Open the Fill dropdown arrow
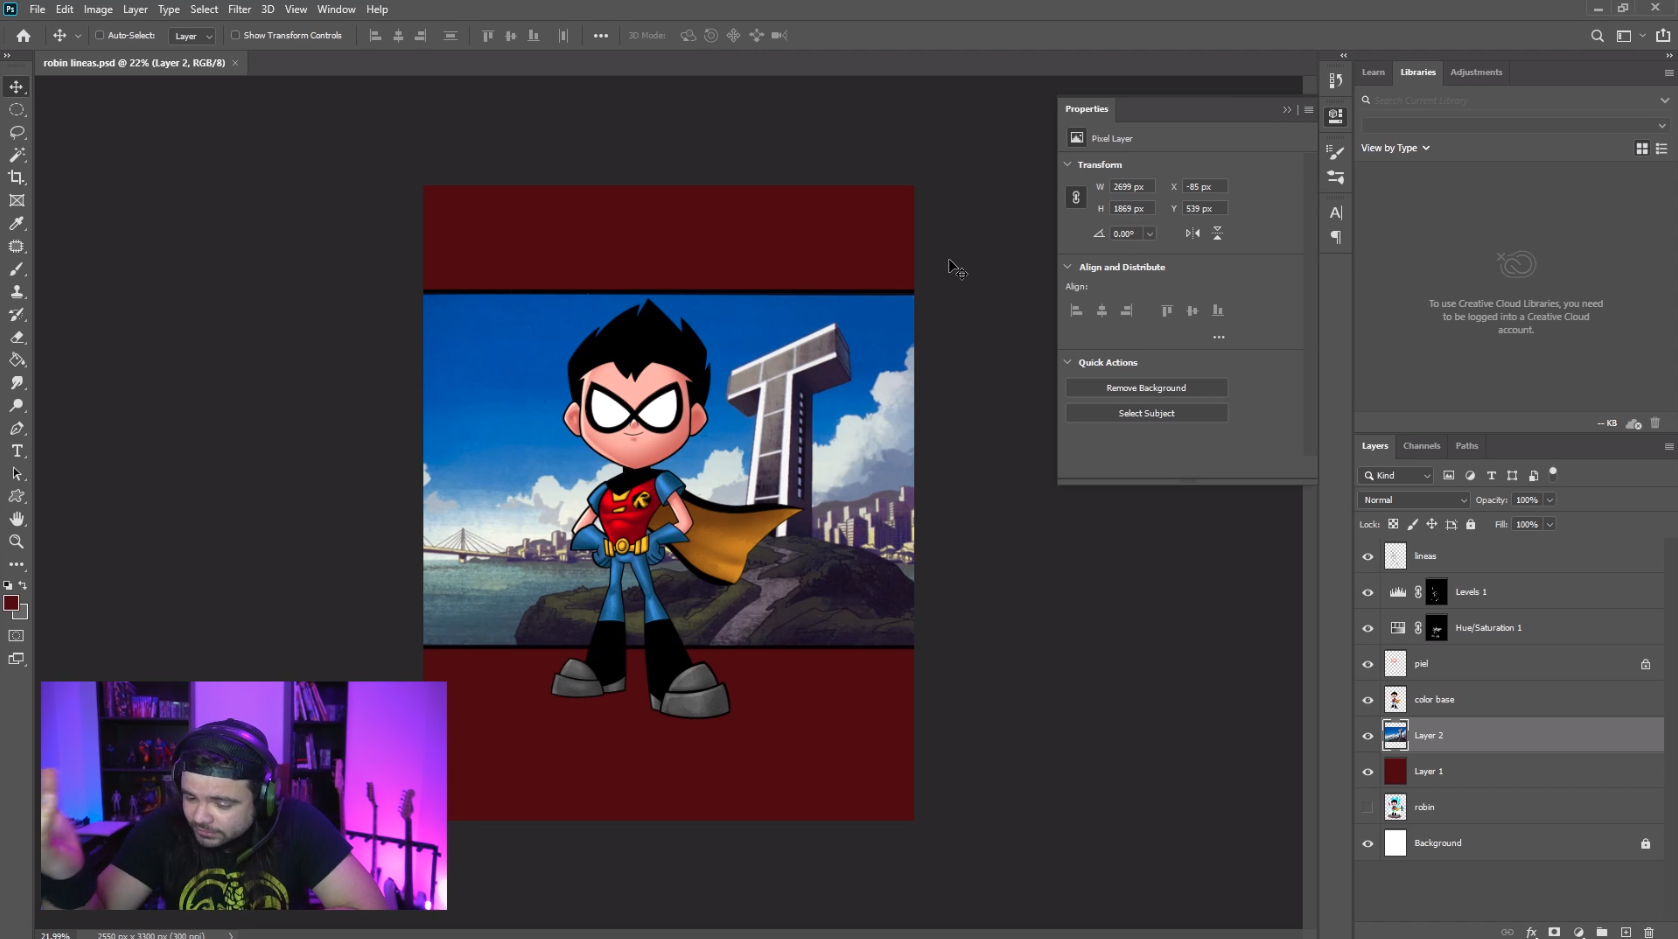The height and width of the screenshot is (939, 1678). coord(1550,524)
